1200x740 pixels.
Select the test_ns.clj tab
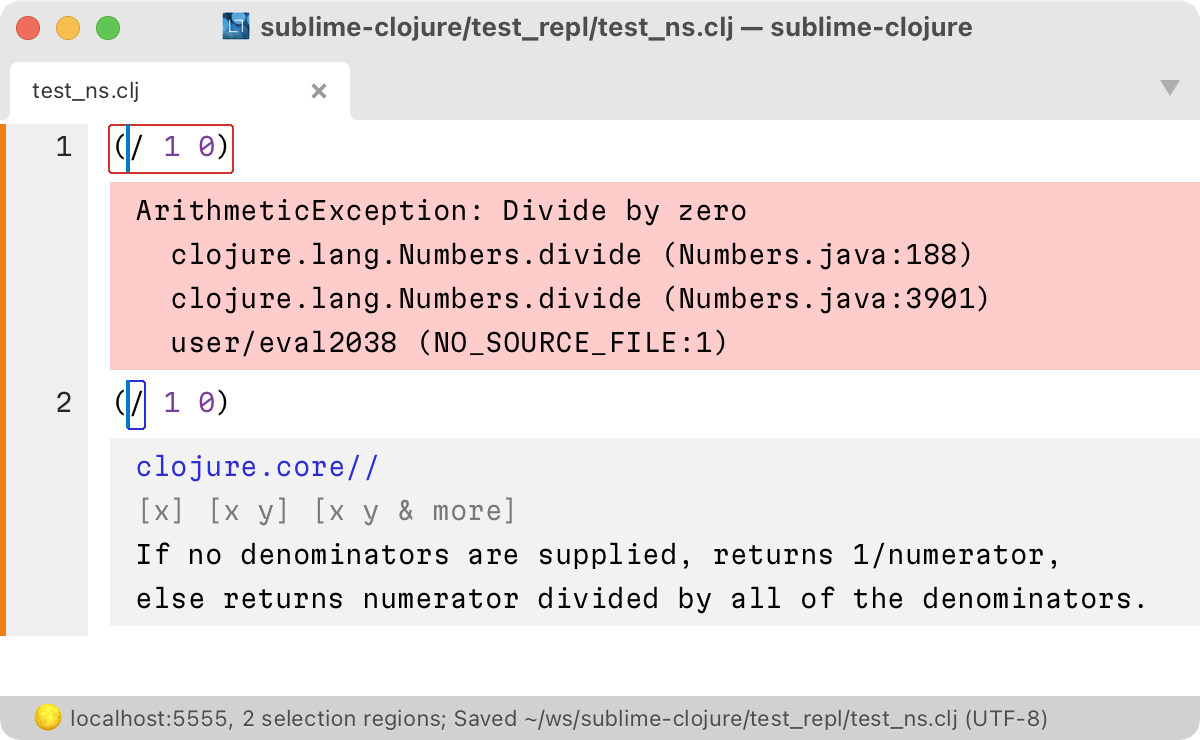[x=86, y=91]
